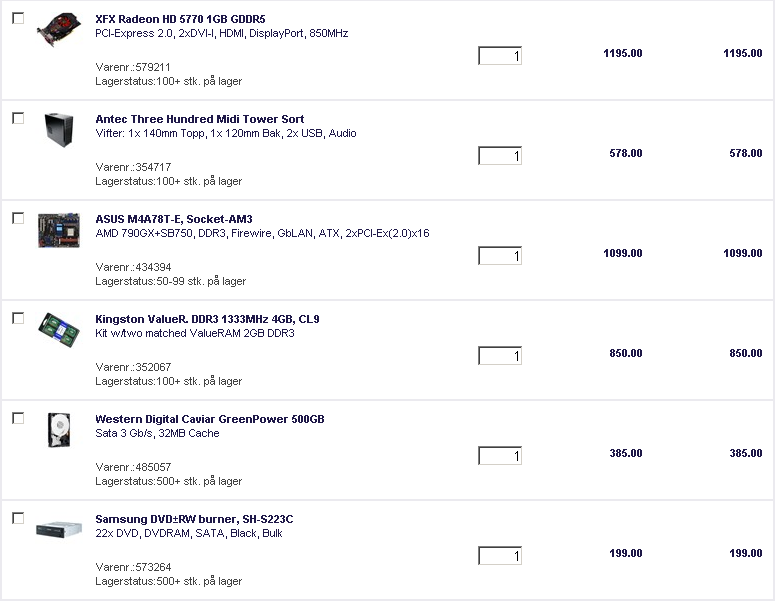Select the Antec Three Hundred row checkbox
Screen dimensions: 775x601
(x=18, y=118)
